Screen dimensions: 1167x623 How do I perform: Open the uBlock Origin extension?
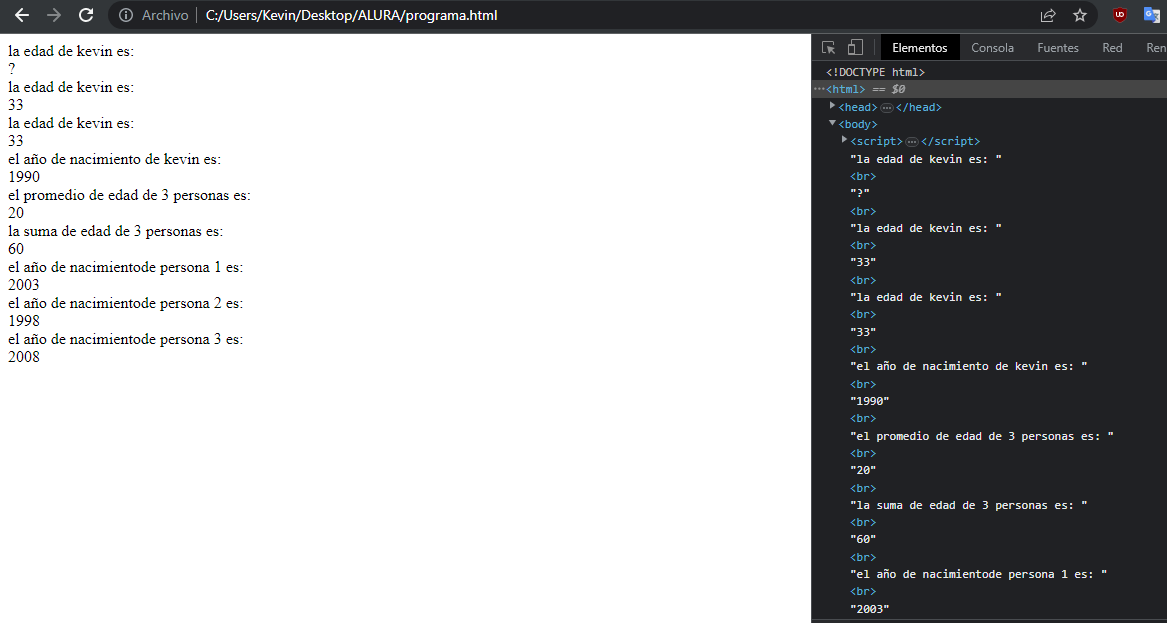[x=1119, y=15]
